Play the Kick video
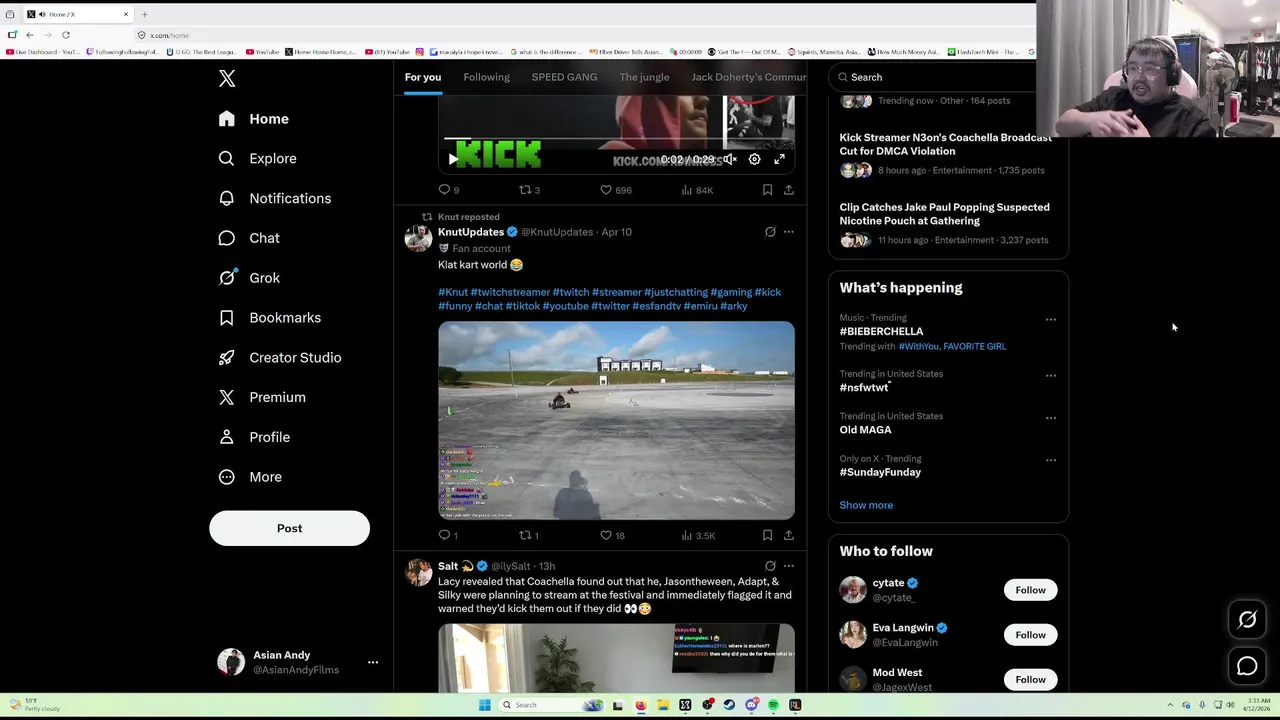 453,159
